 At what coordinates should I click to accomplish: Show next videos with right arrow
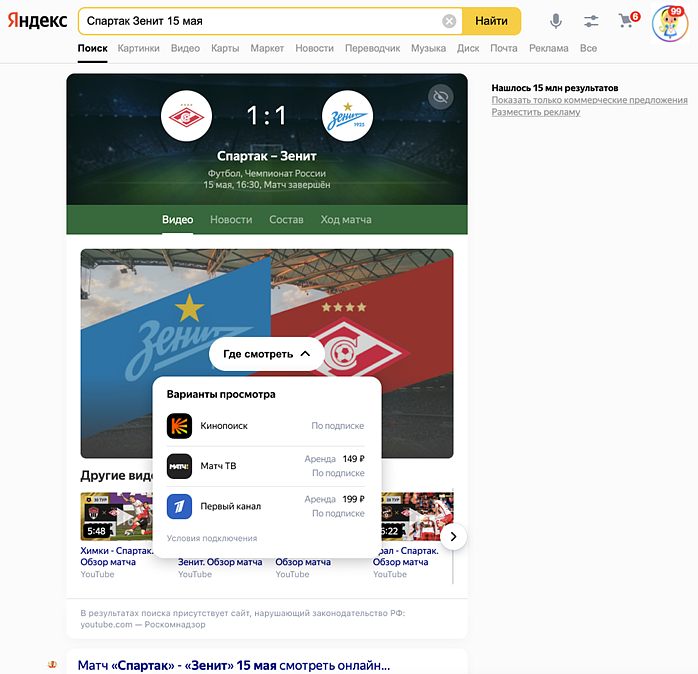coord(453,537)
